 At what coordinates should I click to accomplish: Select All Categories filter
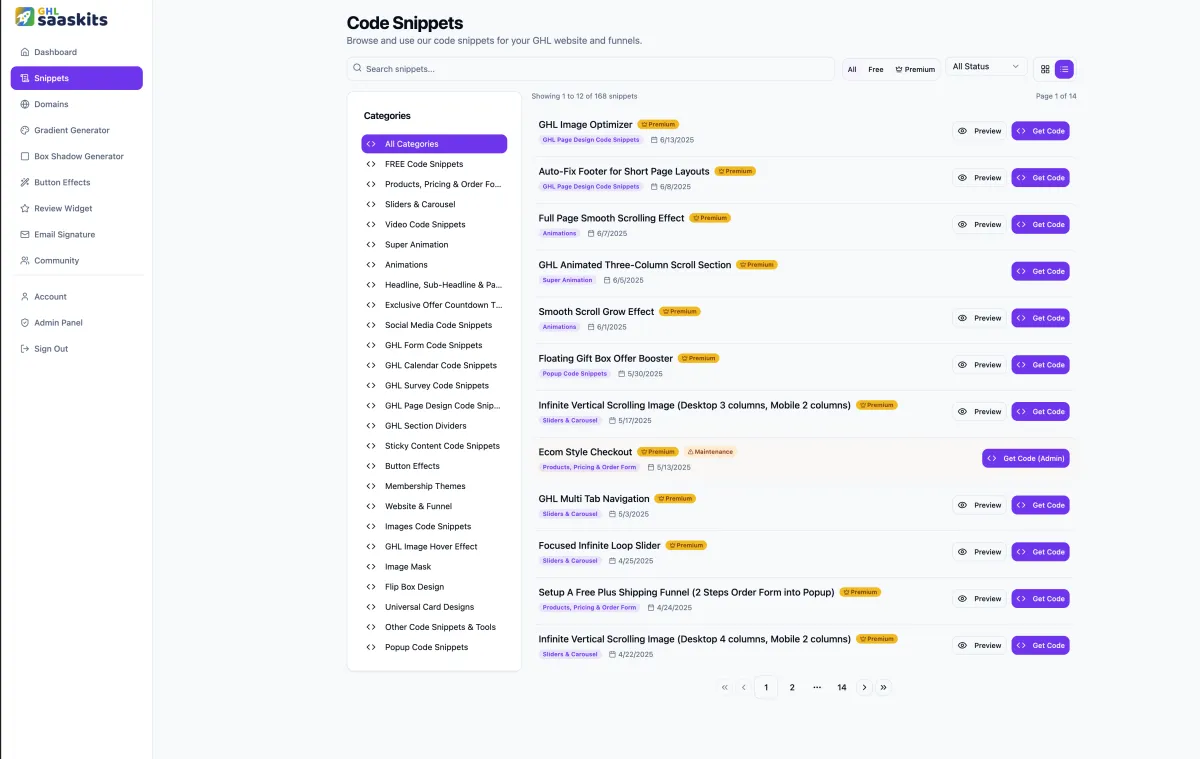434,144
